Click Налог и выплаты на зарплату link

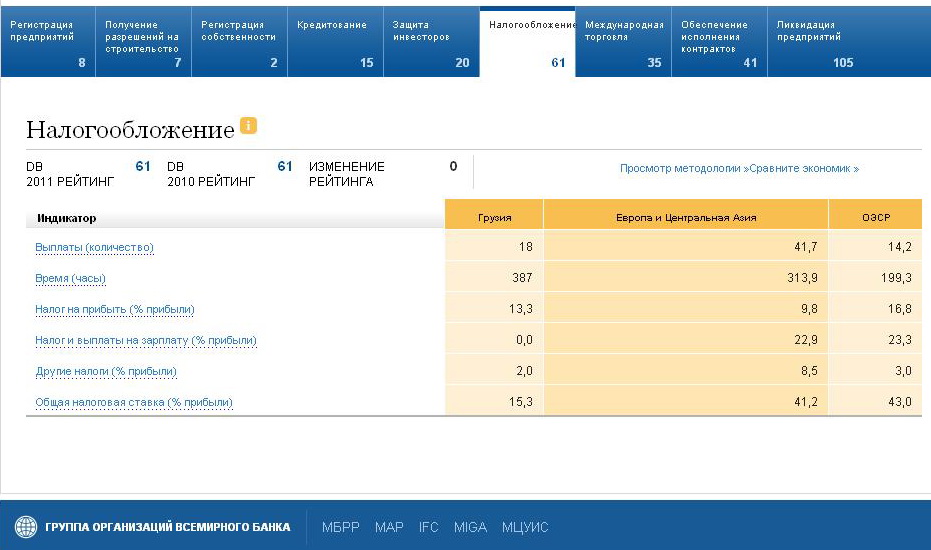coord(146,340)
